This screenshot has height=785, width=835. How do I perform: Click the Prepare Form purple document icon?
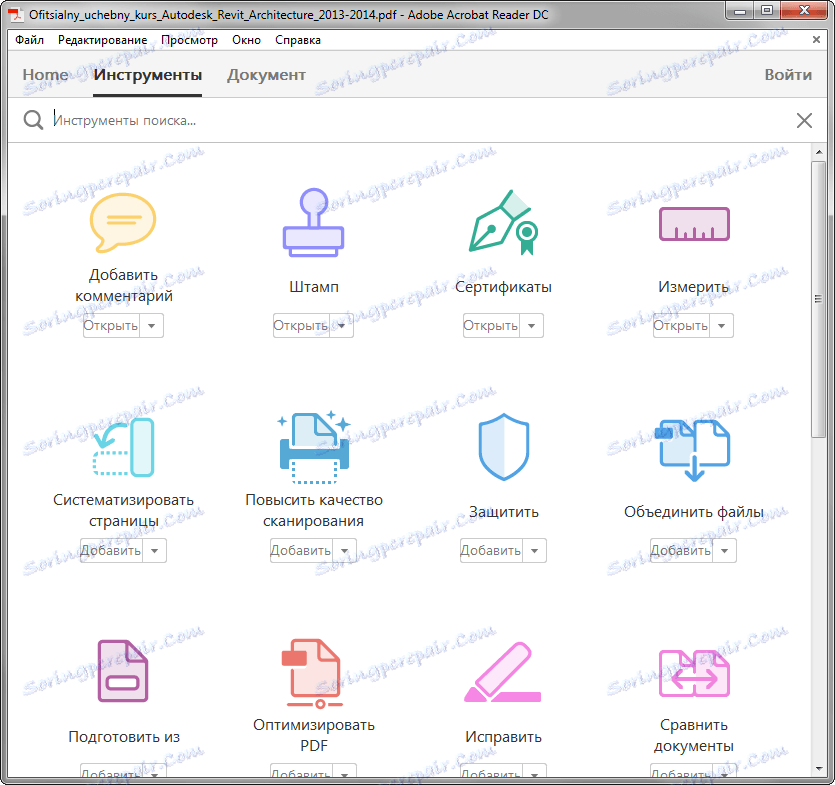click(123, 671)
